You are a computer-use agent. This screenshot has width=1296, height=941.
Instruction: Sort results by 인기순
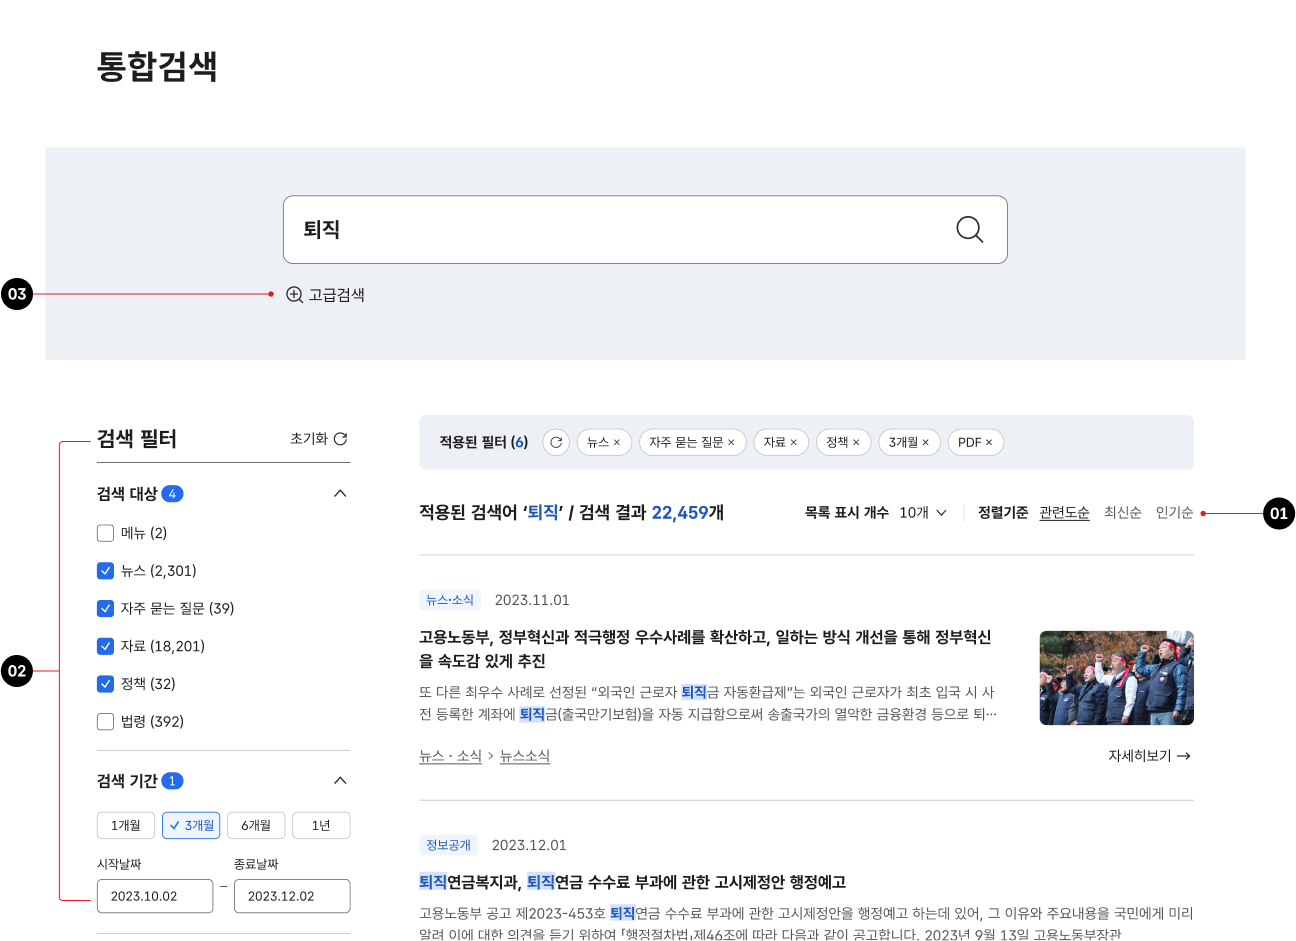click(x=1174, y=513)
